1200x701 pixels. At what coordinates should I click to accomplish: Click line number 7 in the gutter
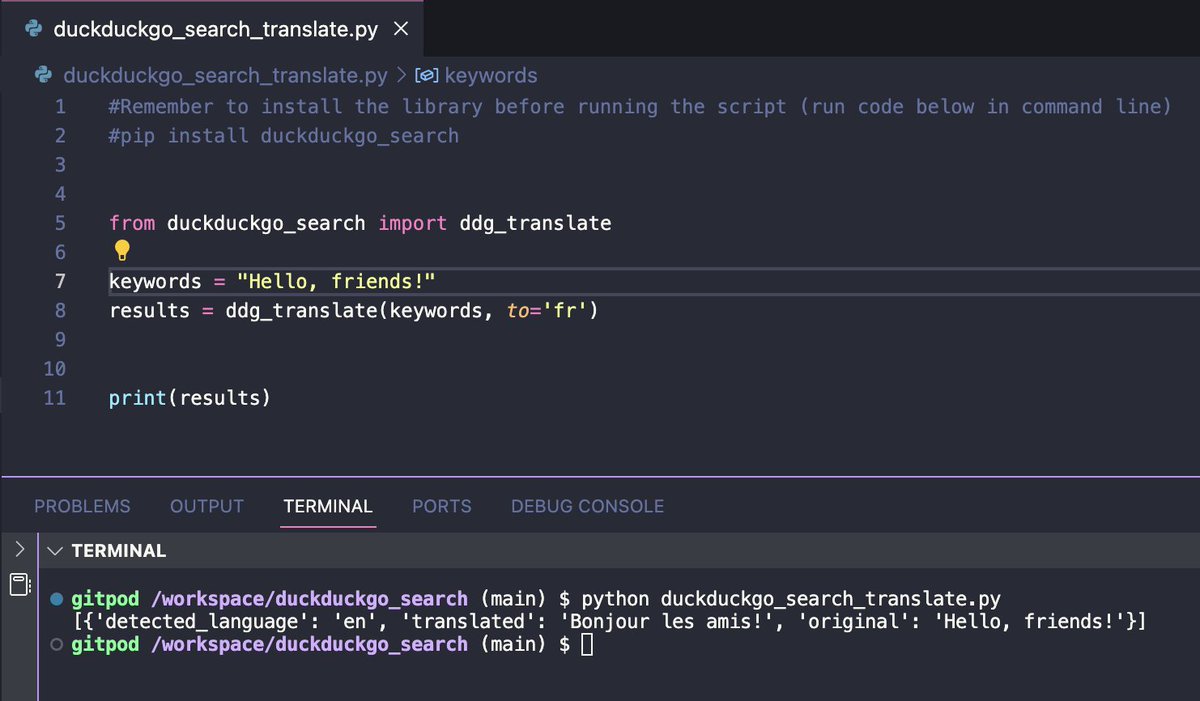click(59, 281)
